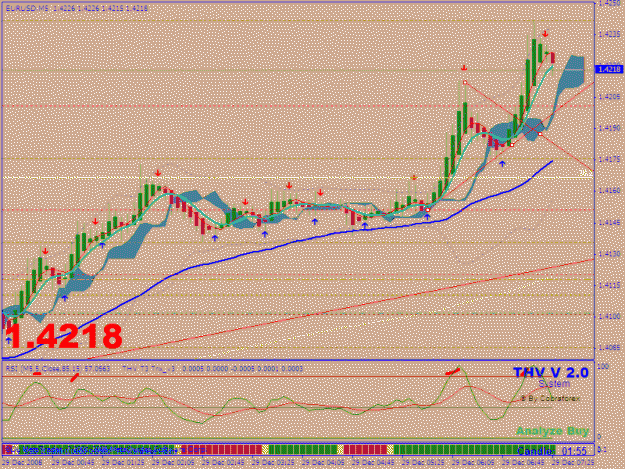Image resolution: width=625 pixels, height=469 pixels.
Task: Click the 1.4235 price axis label
Action: [x=609, y=35]
